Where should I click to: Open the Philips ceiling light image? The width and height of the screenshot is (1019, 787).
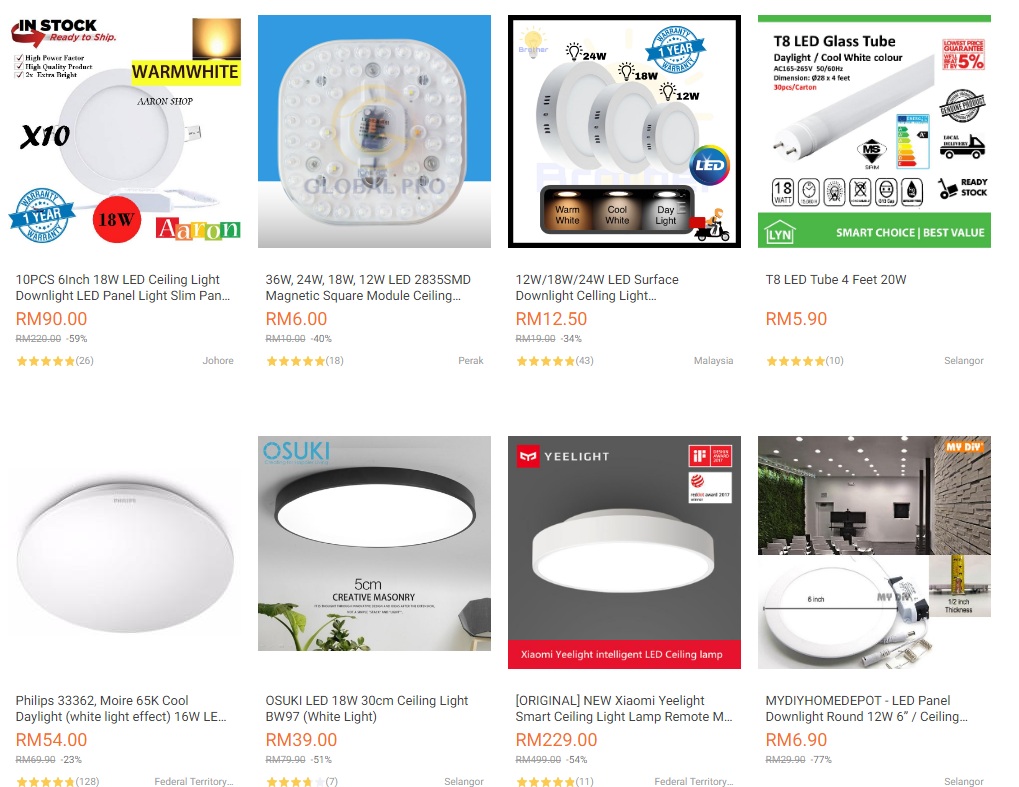(124, 552)
